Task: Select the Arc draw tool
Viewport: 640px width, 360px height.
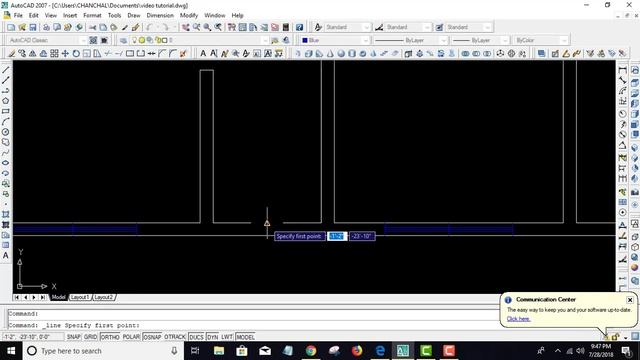Action: (6, 122)
